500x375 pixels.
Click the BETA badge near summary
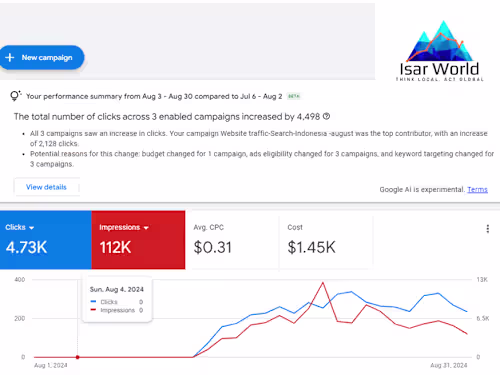click(294, 96)
